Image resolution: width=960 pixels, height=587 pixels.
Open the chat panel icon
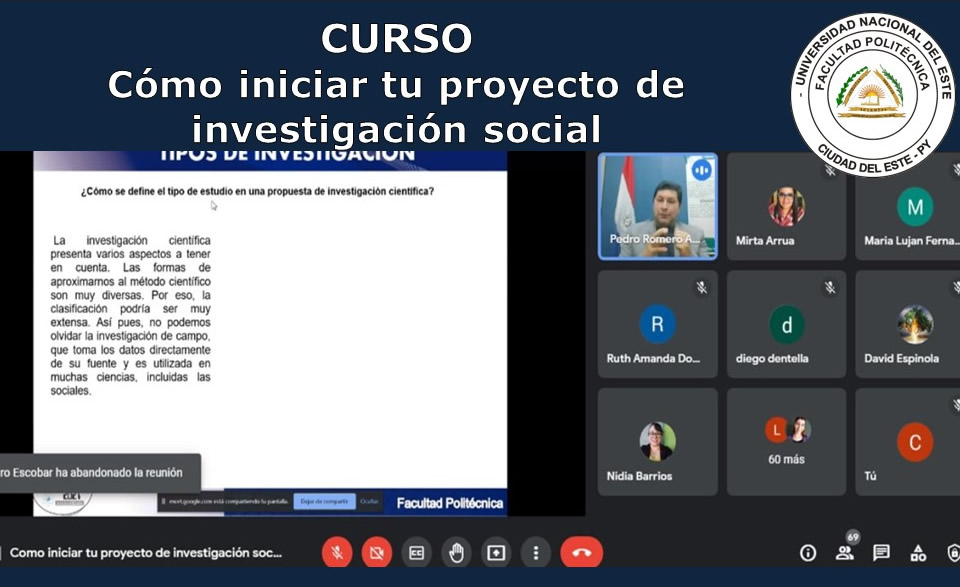point(881,553)
